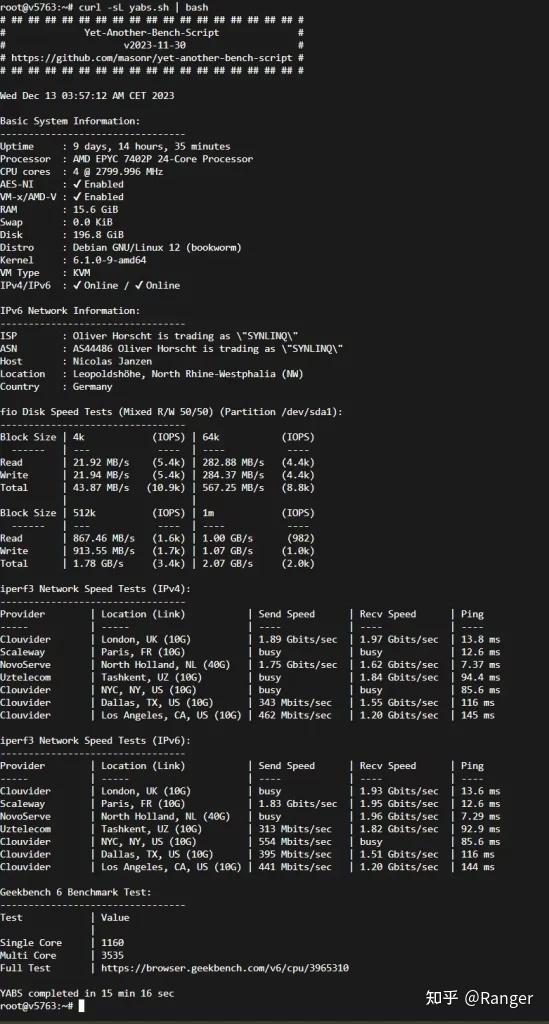The width and height of the screenshot is (549, 1024).
Task: Click the 'fio Disk Speed Tests' heading
Action: point(171,412)
